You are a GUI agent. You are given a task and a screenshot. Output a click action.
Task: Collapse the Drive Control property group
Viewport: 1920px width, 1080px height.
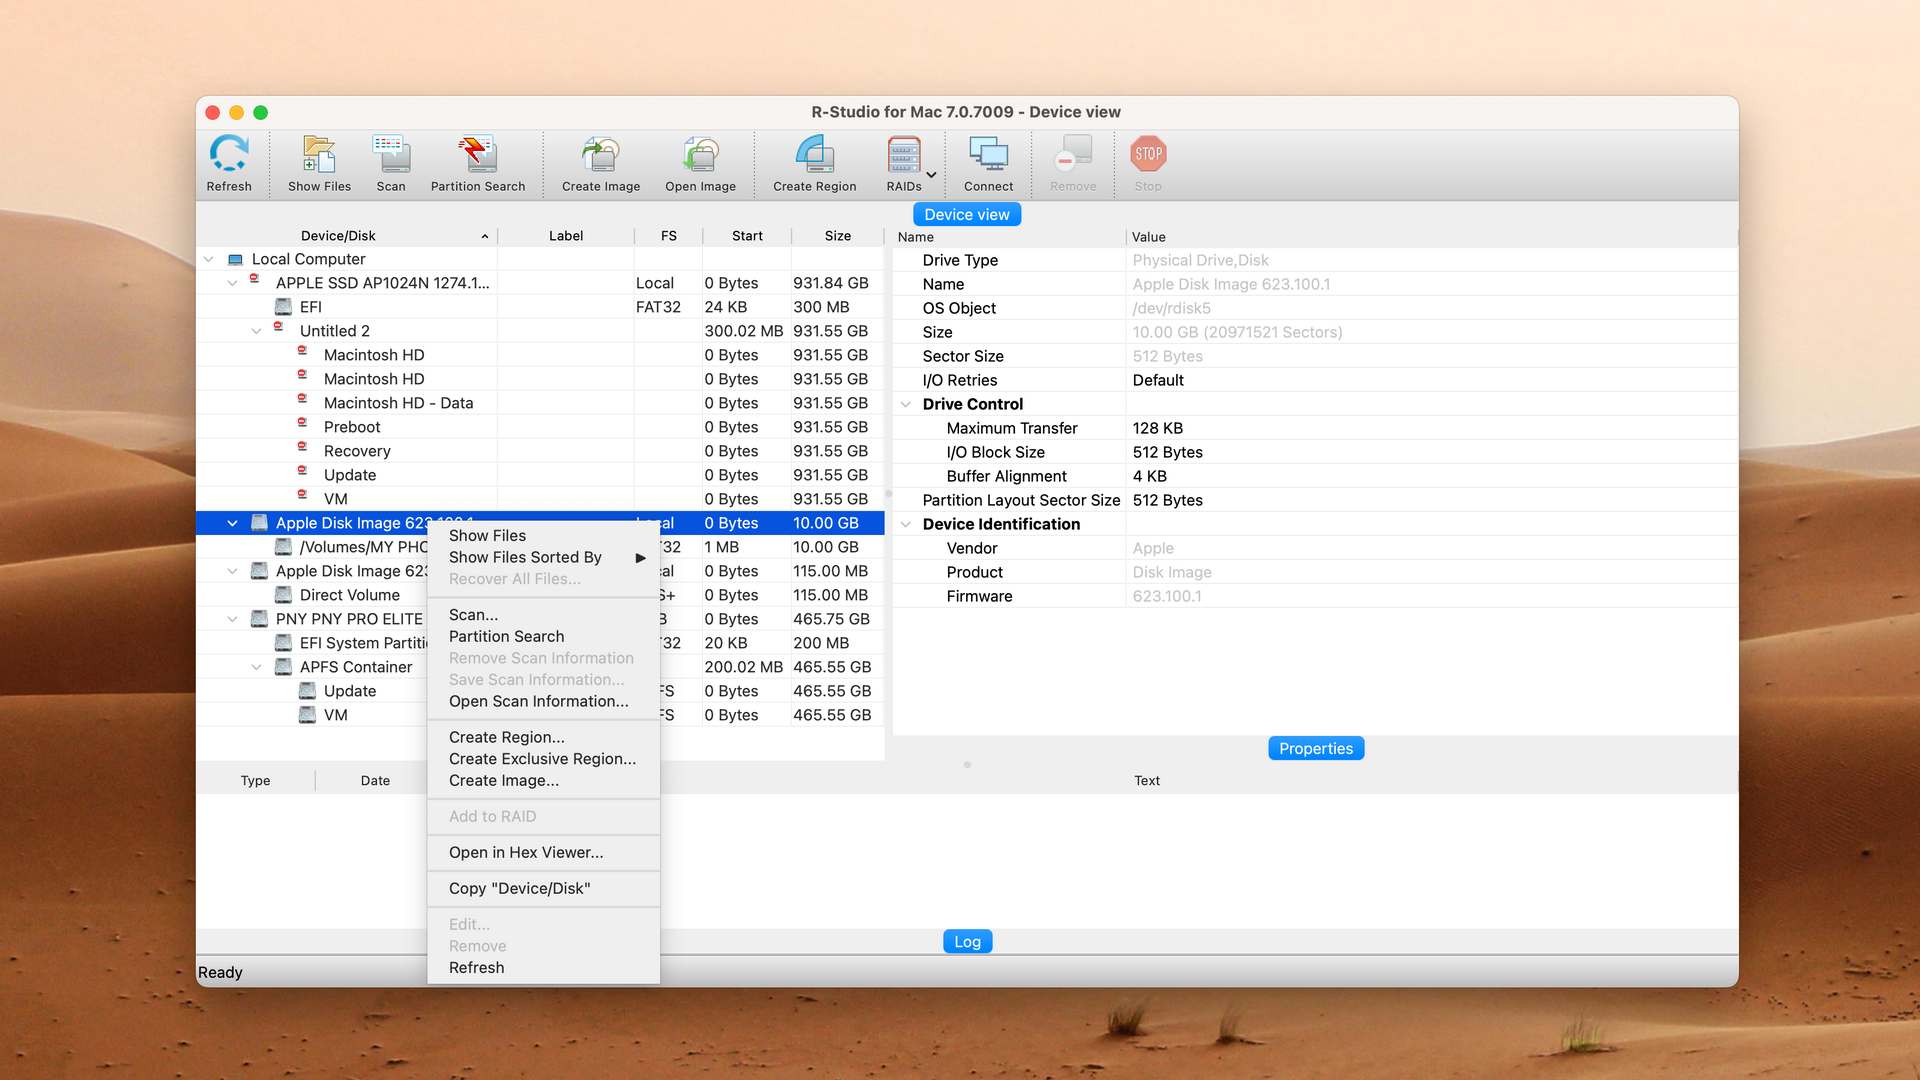coord(906,404)
